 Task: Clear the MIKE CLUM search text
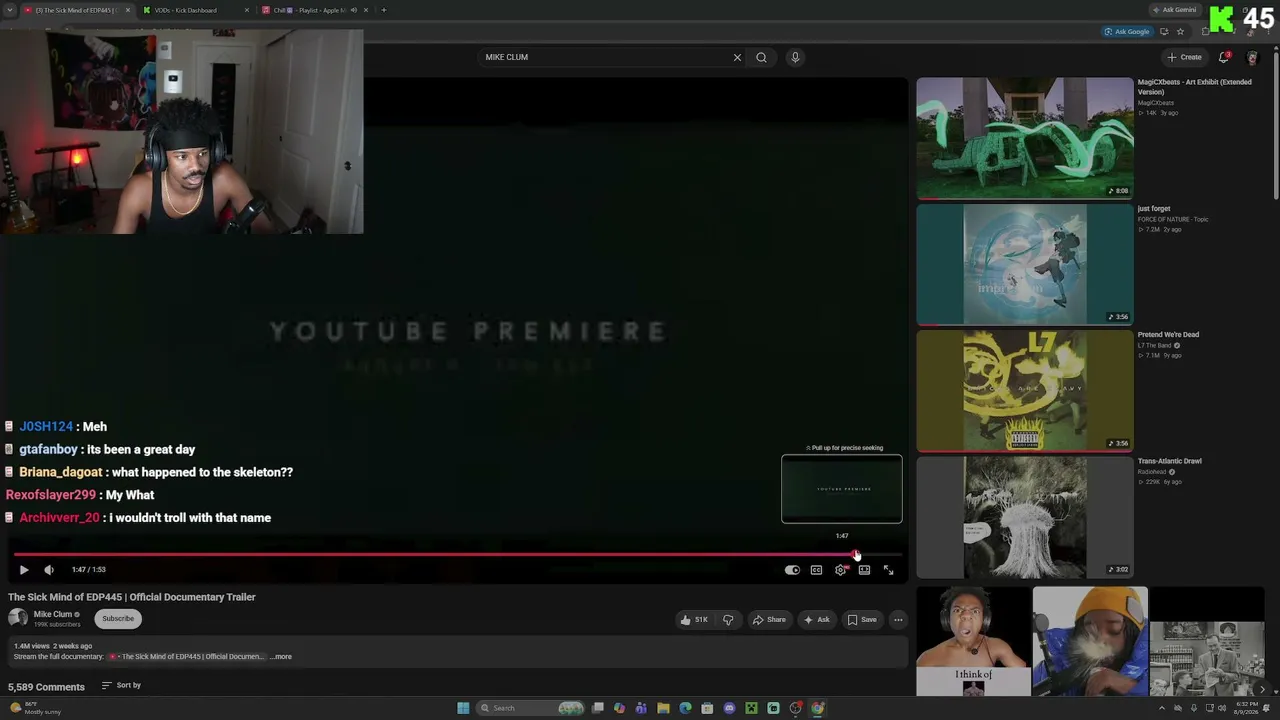737,57
